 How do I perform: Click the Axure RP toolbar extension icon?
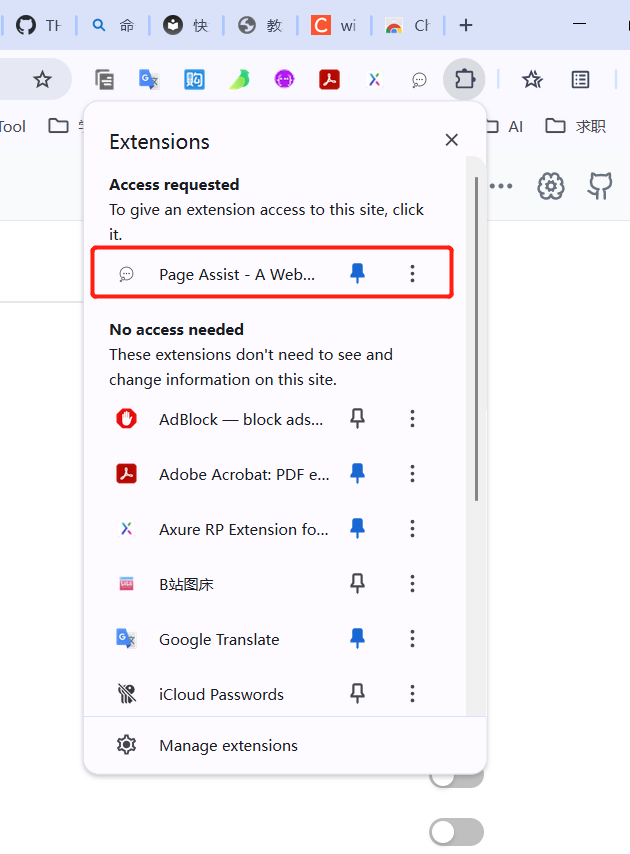374,79
